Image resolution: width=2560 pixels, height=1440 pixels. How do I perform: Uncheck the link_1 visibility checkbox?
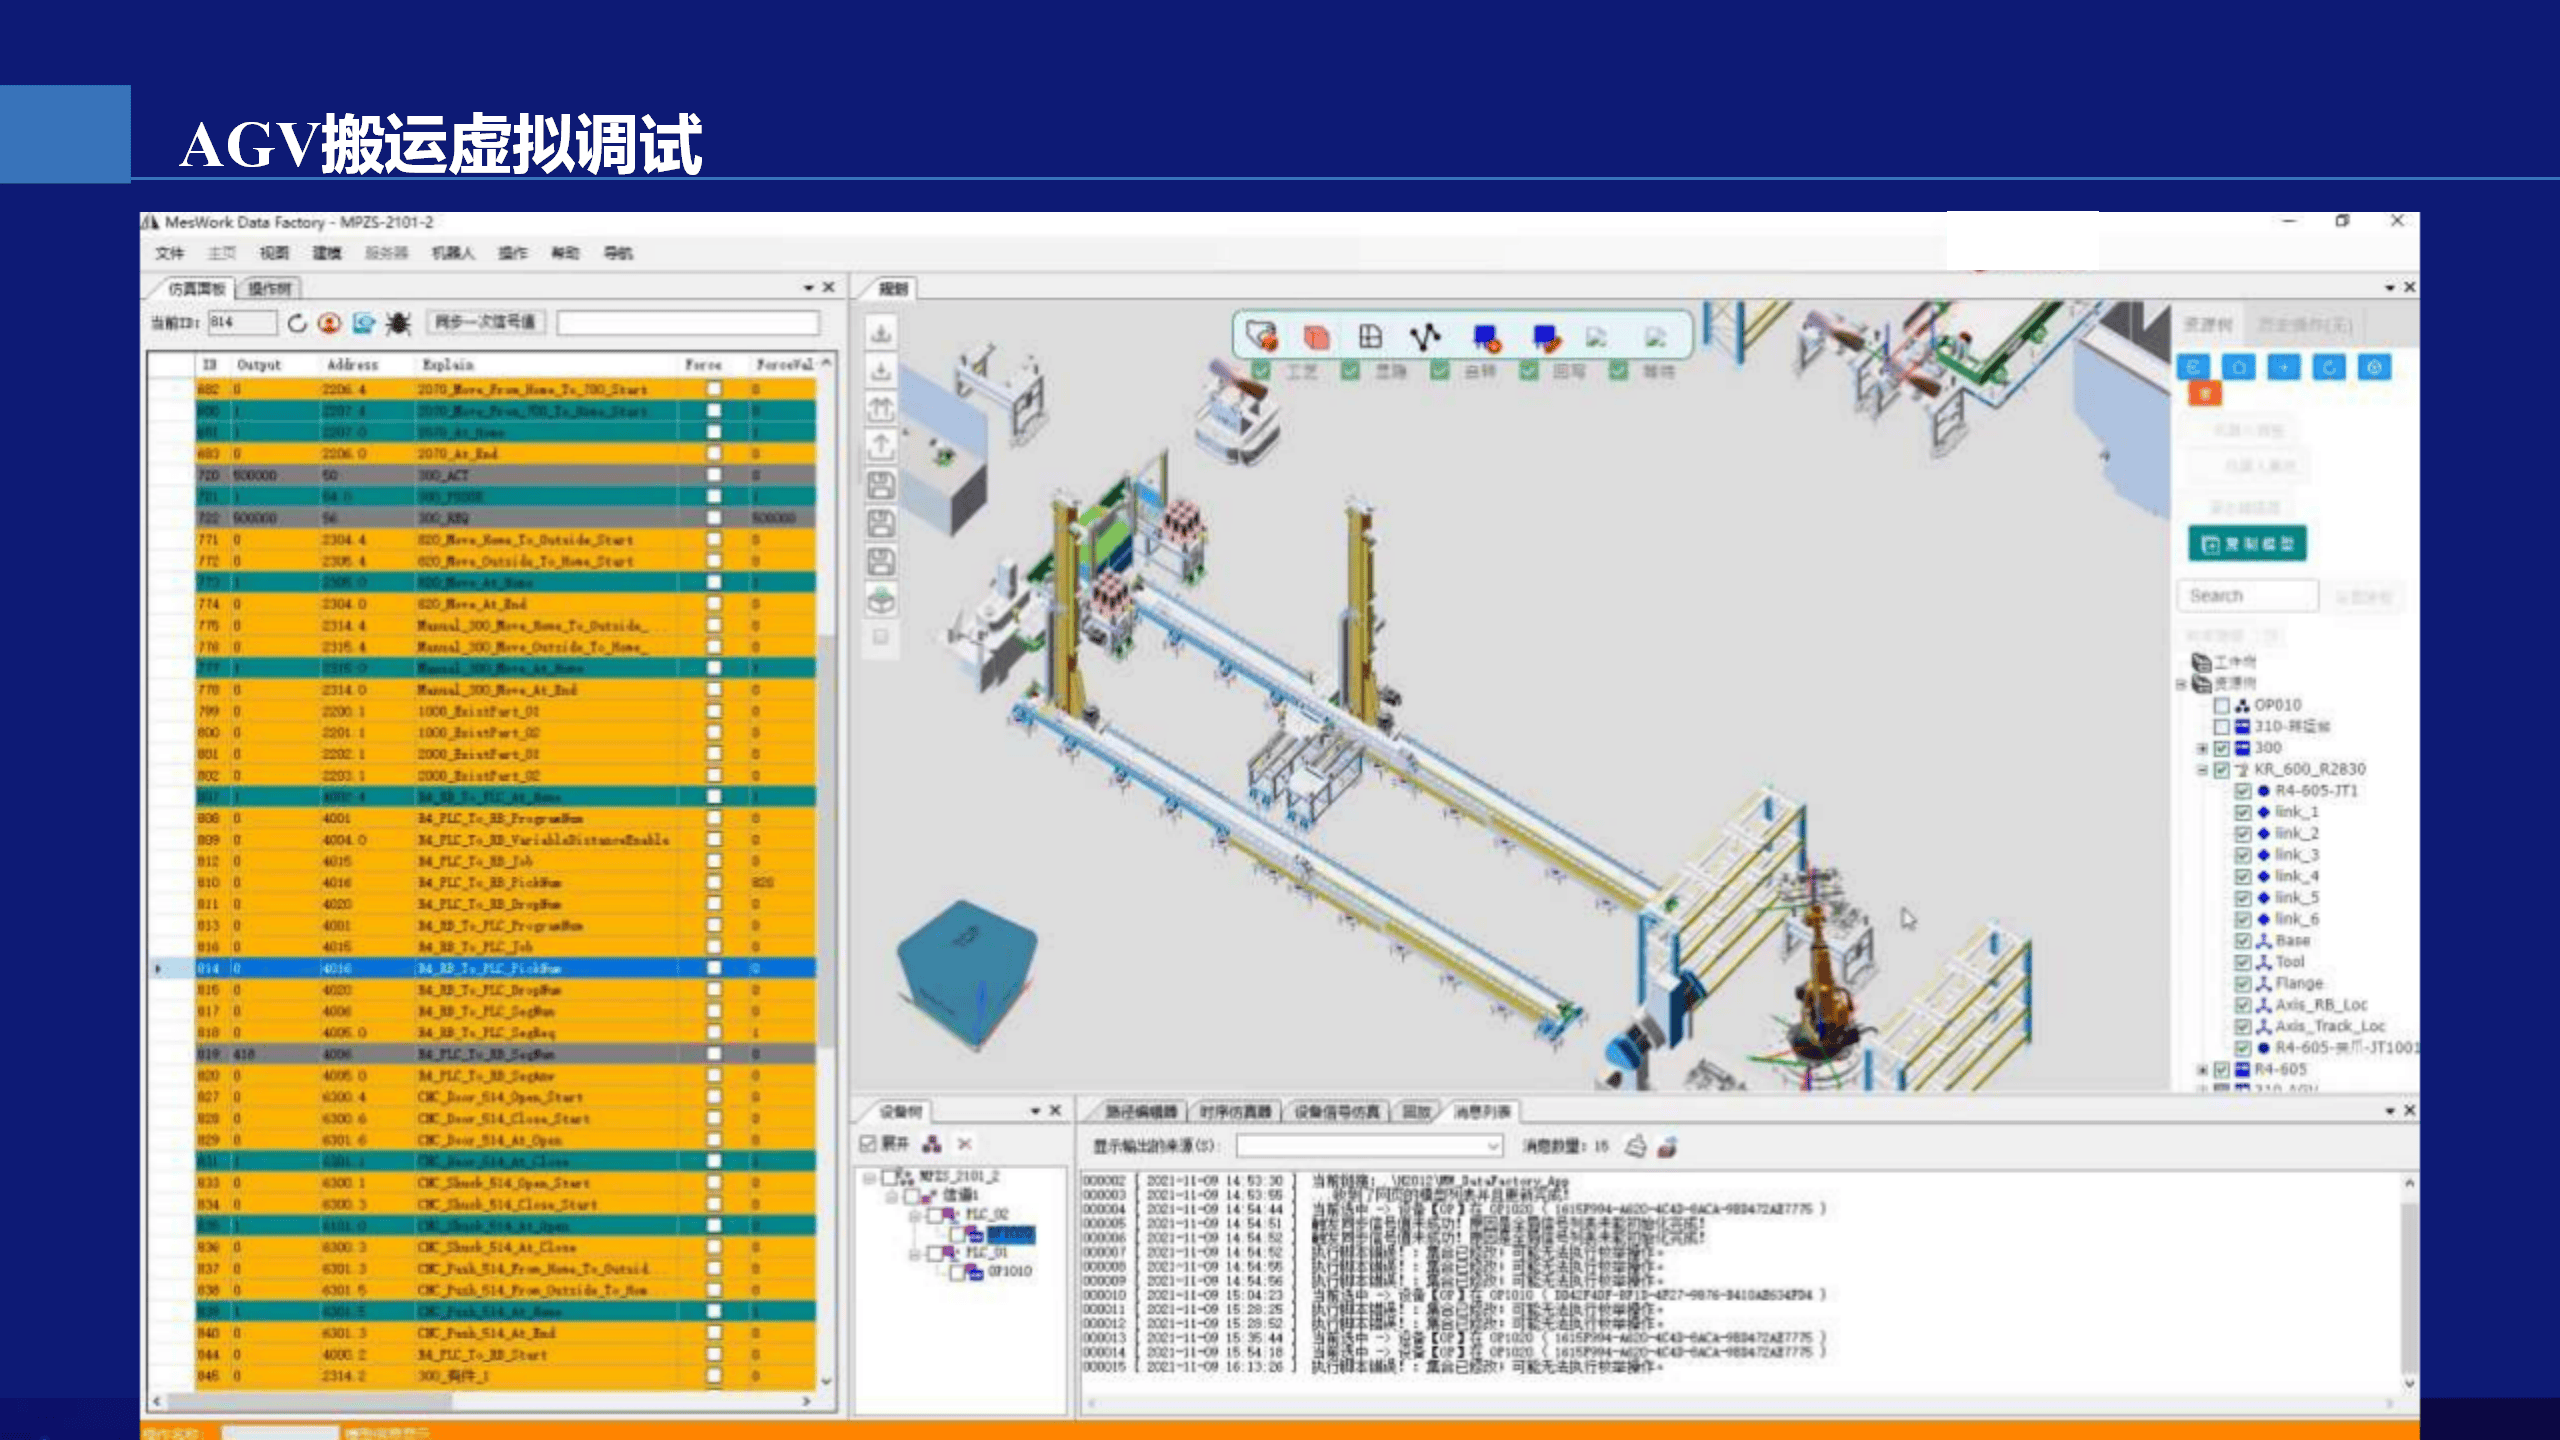[2242, 812]
